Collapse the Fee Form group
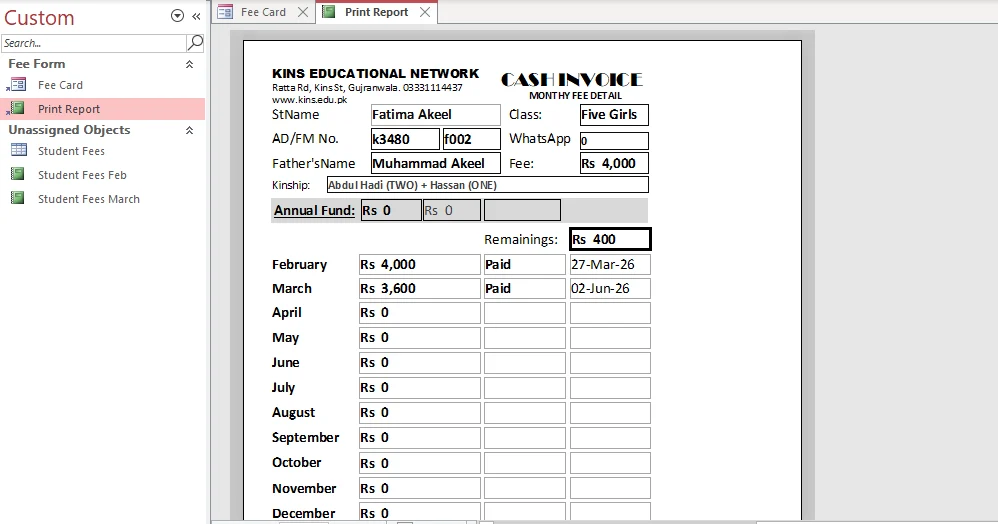Image resolution: width=998 pixels, height=524 pixels. (189, 64)
